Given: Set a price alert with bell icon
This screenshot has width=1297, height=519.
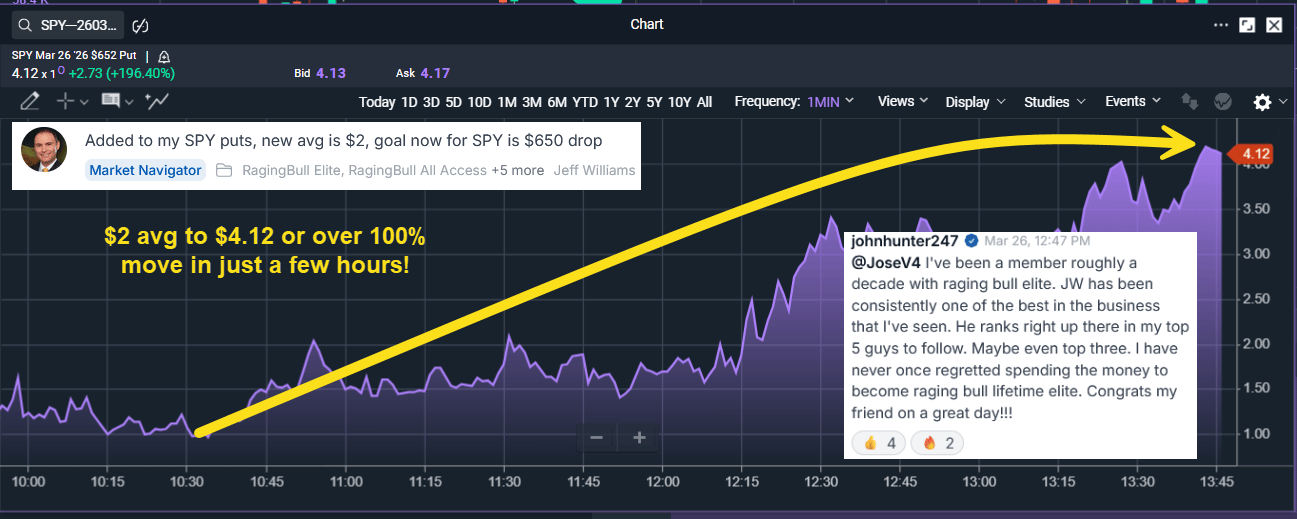Looking at the screenshot, I should coord(164,58).
